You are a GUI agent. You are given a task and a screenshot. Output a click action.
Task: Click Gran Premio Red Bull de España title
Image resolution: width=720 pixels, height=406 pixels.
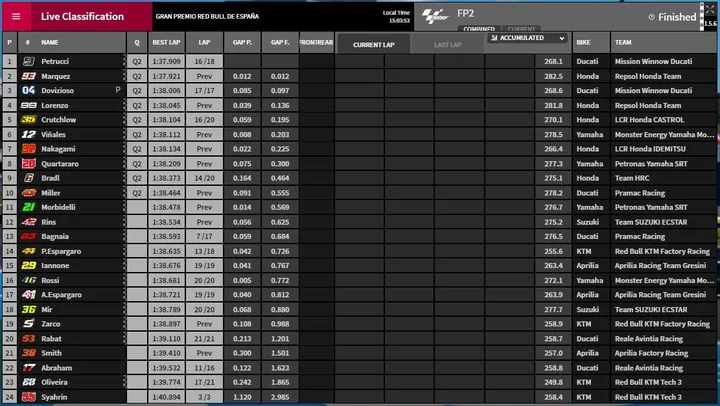tap(207, 16)
